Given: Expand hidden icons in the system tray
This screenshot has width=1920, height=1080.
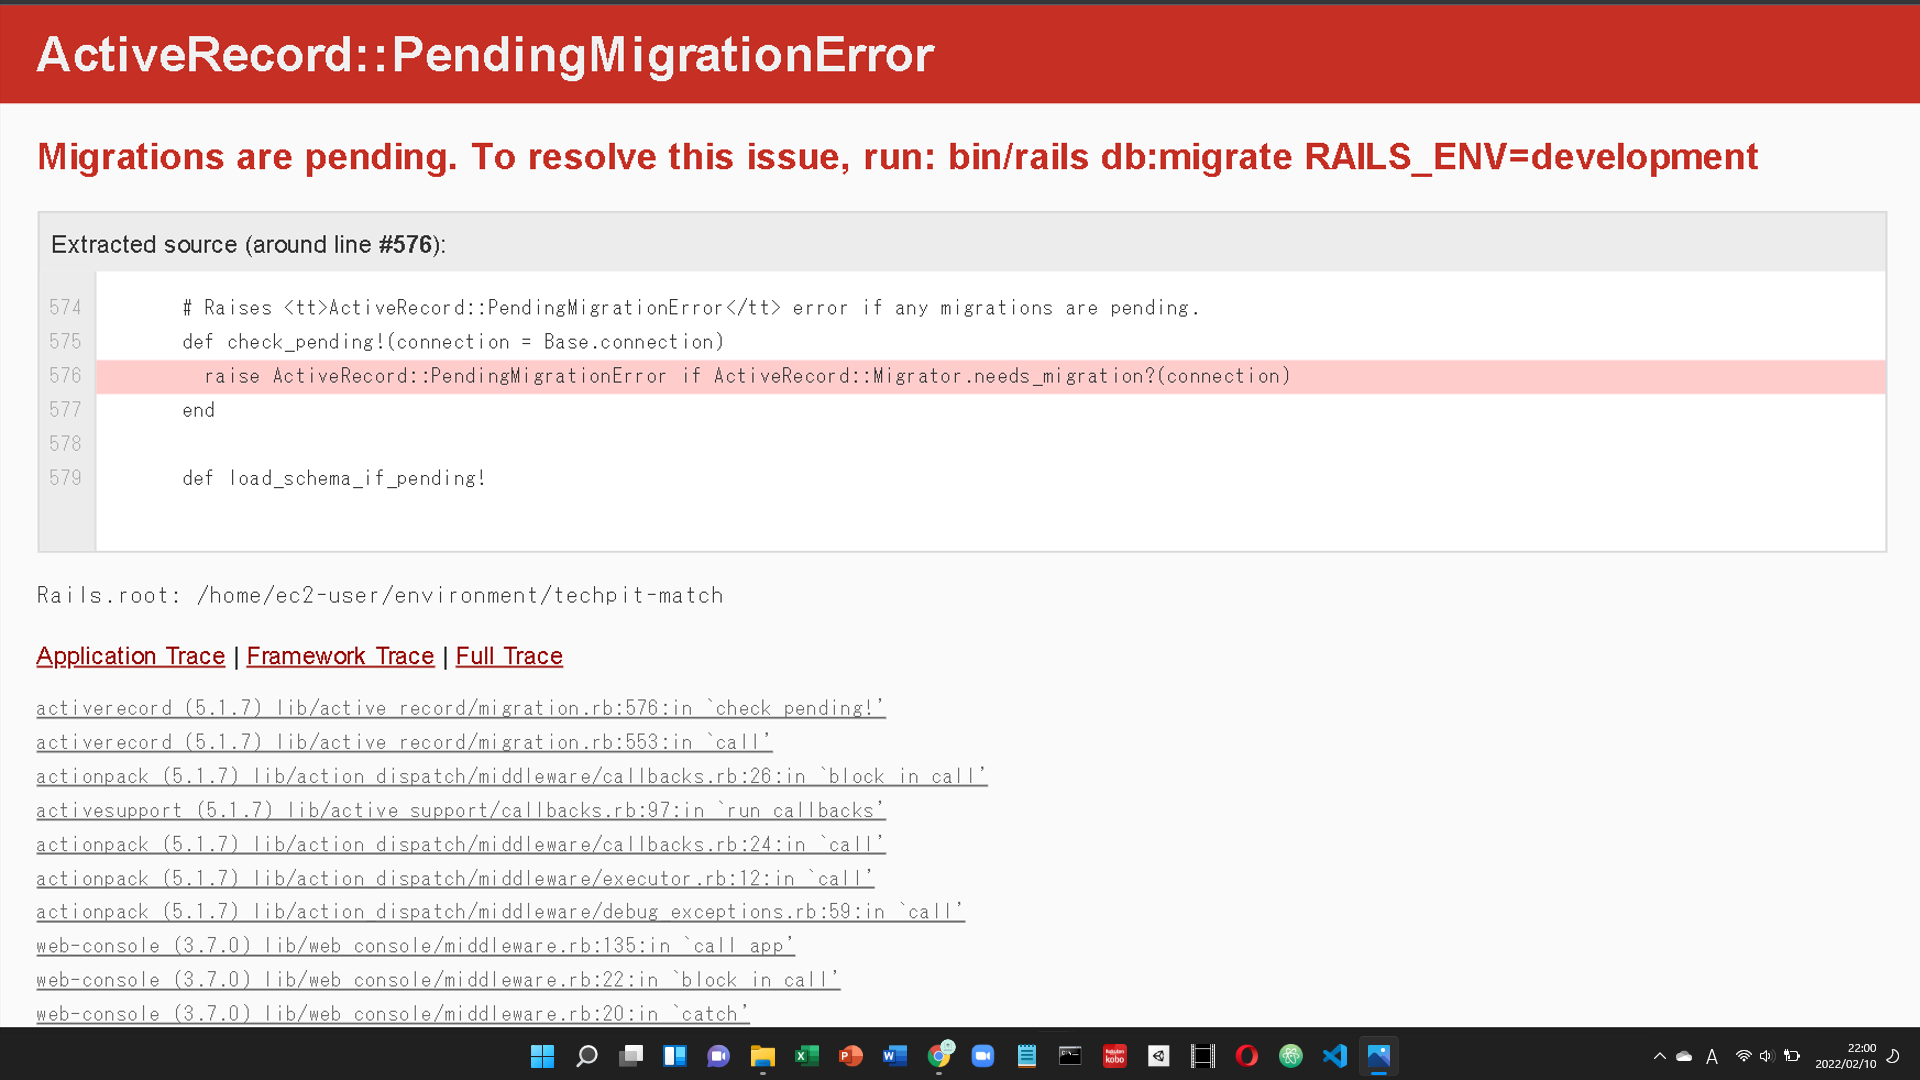Looking at the screenshot, I should [1660, 1056].
